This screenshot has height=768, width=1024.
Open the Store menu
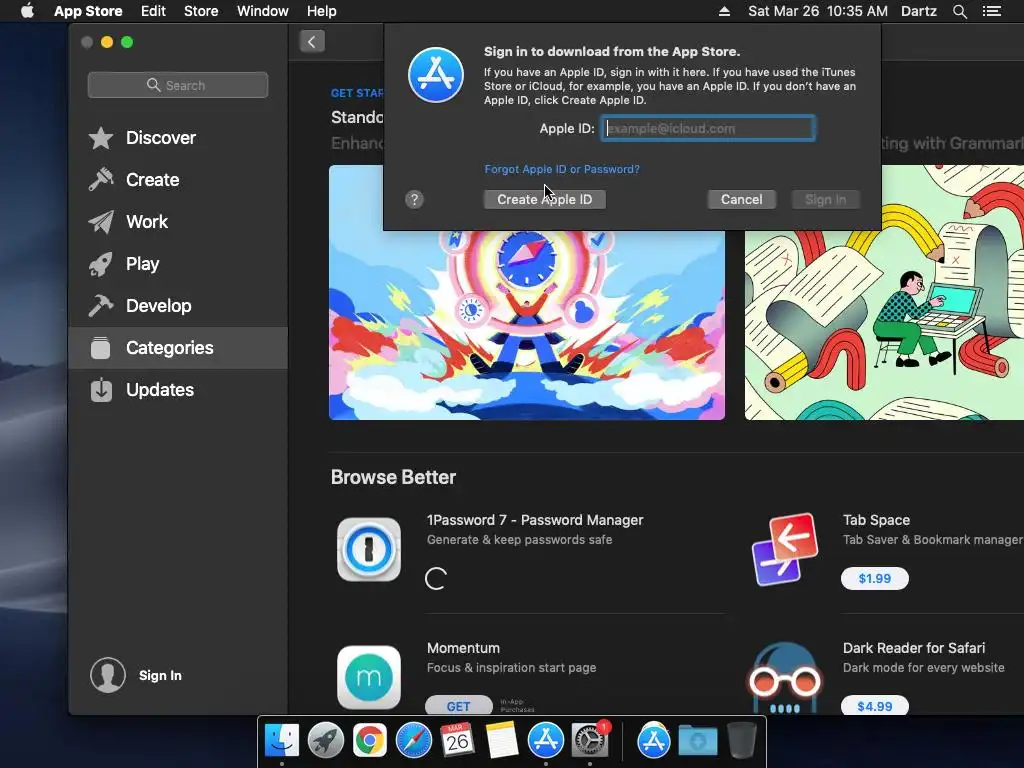click(200, 11)
